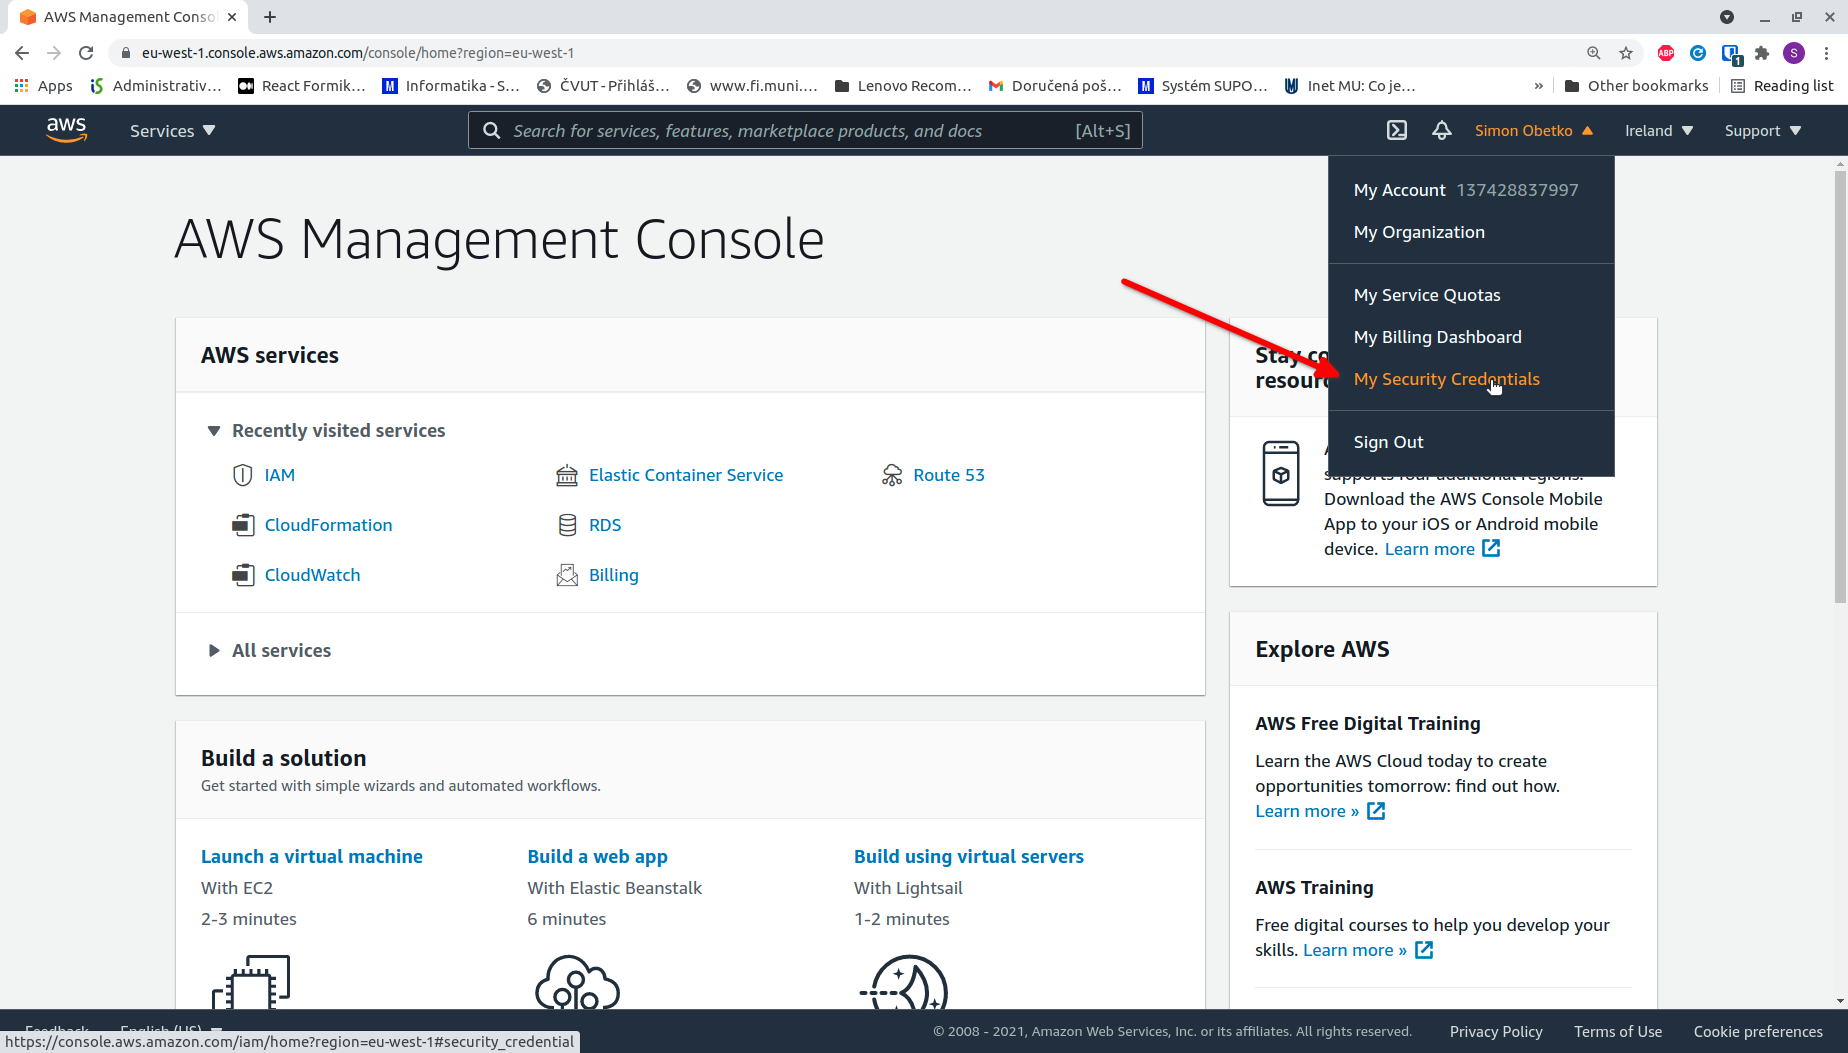Click the zoom magnifier icon in address bar
Image resolution: width=1848 pixels, height=1053 pixels.
pos(1594,53)
